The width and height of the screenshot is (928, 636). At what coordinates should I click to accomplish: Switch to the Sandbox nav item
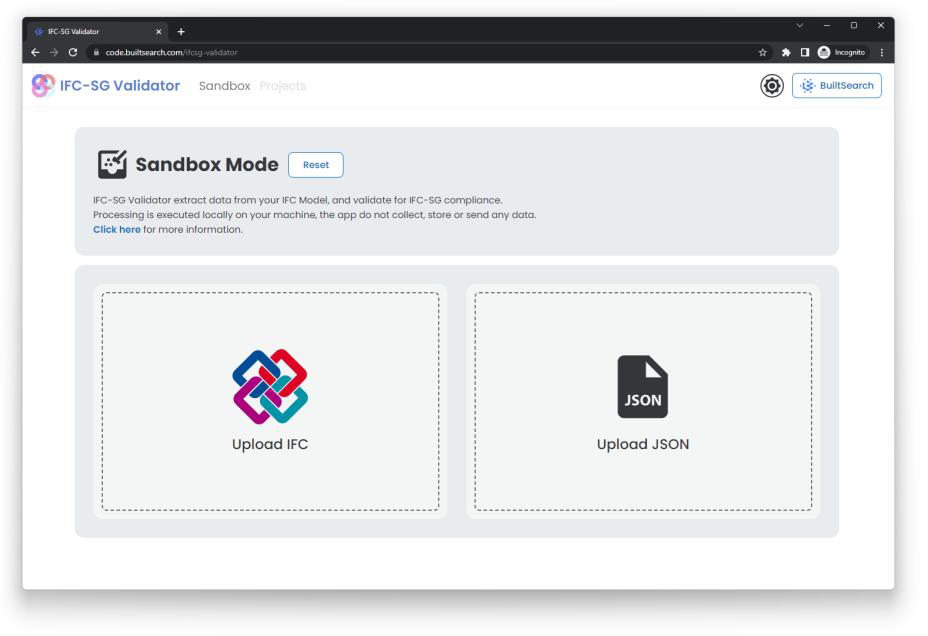225,86
